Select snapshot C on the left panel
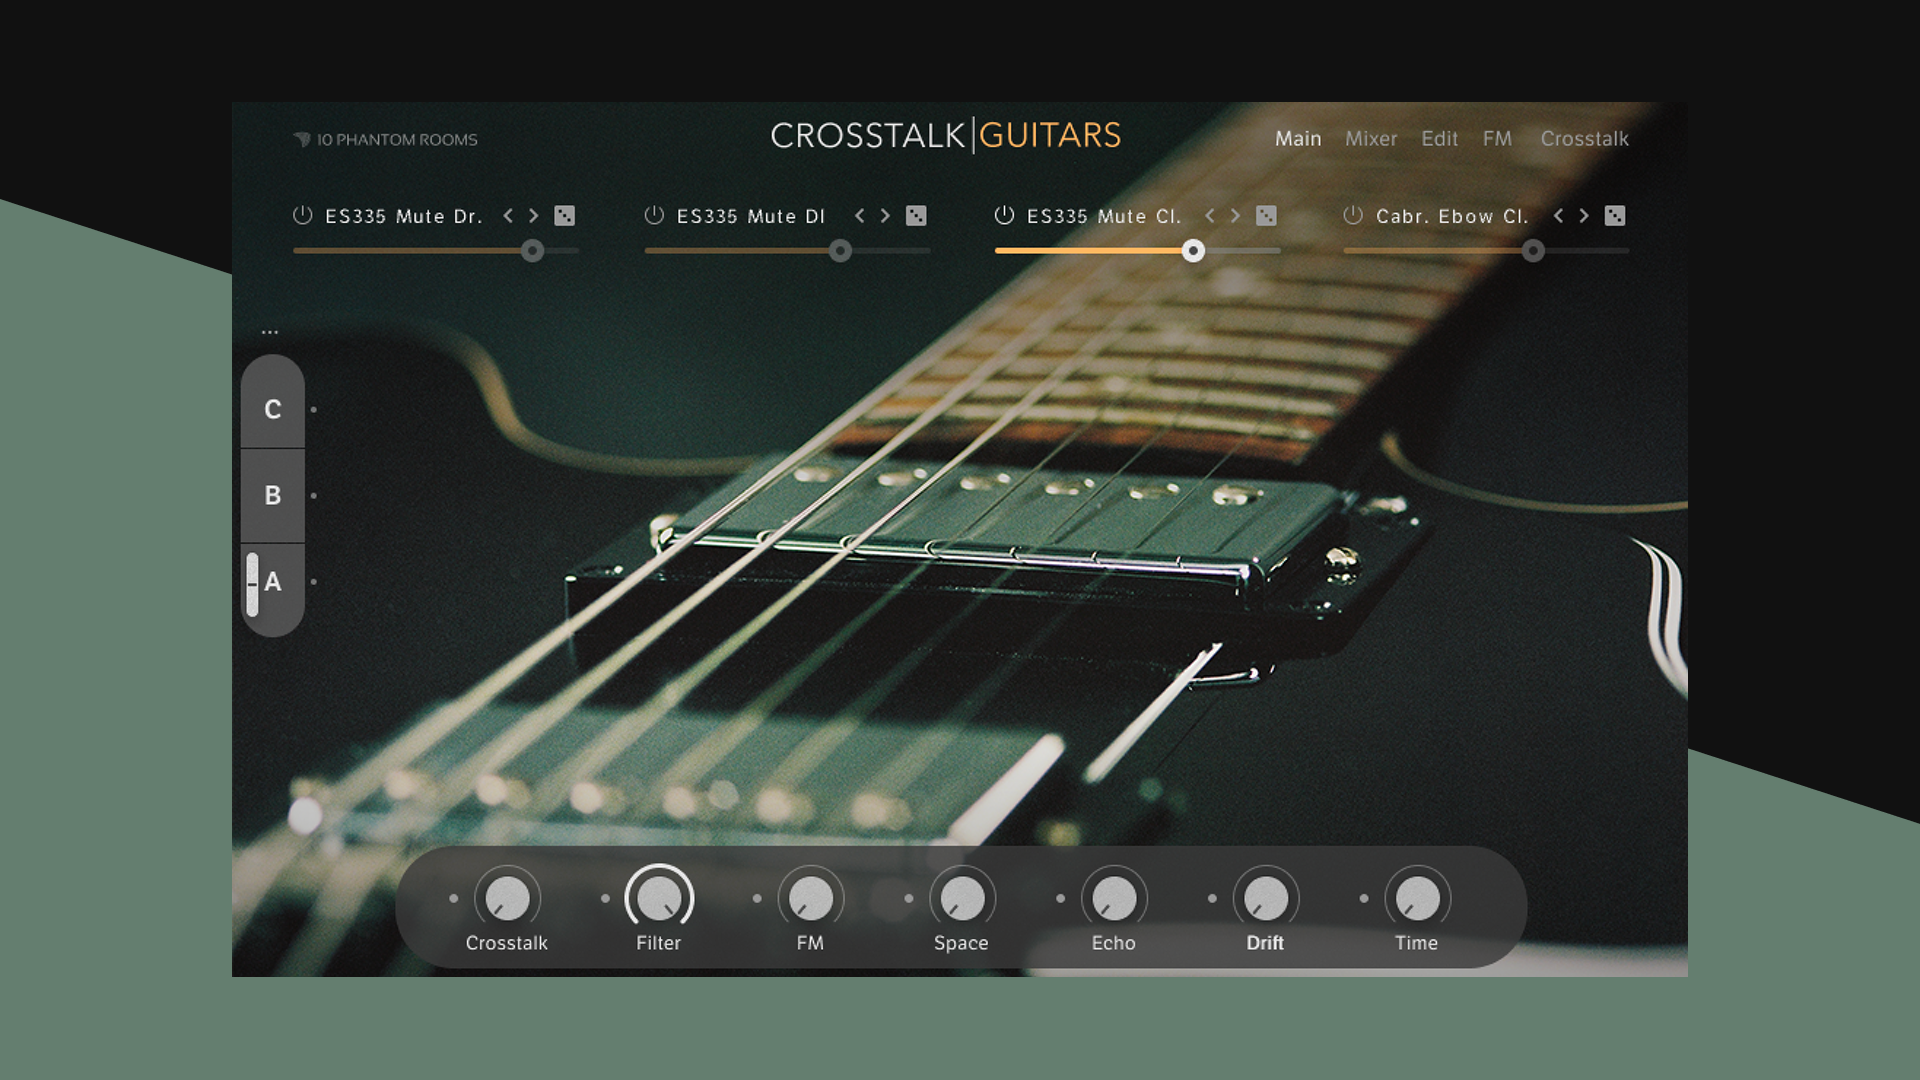Image resolution: width=1920 pixels, height=1080 pixels. click(x=272, y=408)
